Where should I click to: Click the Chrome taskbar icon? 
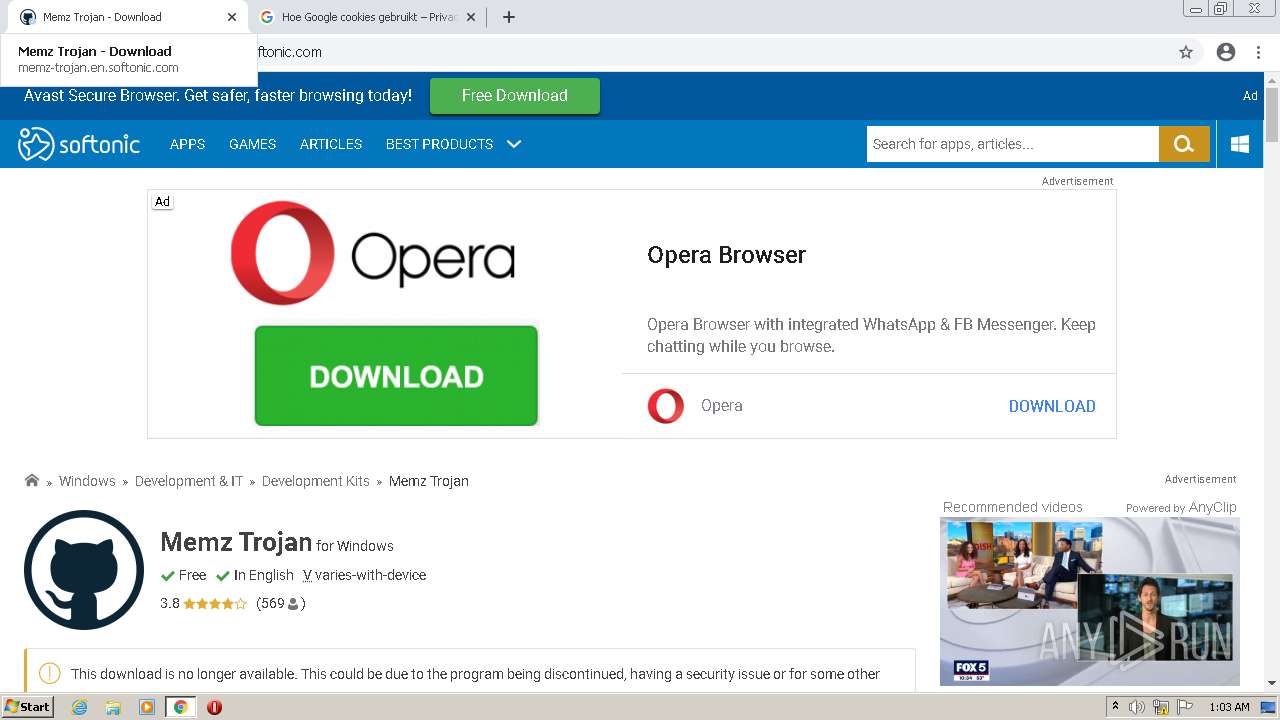click(x=181, y=707)
